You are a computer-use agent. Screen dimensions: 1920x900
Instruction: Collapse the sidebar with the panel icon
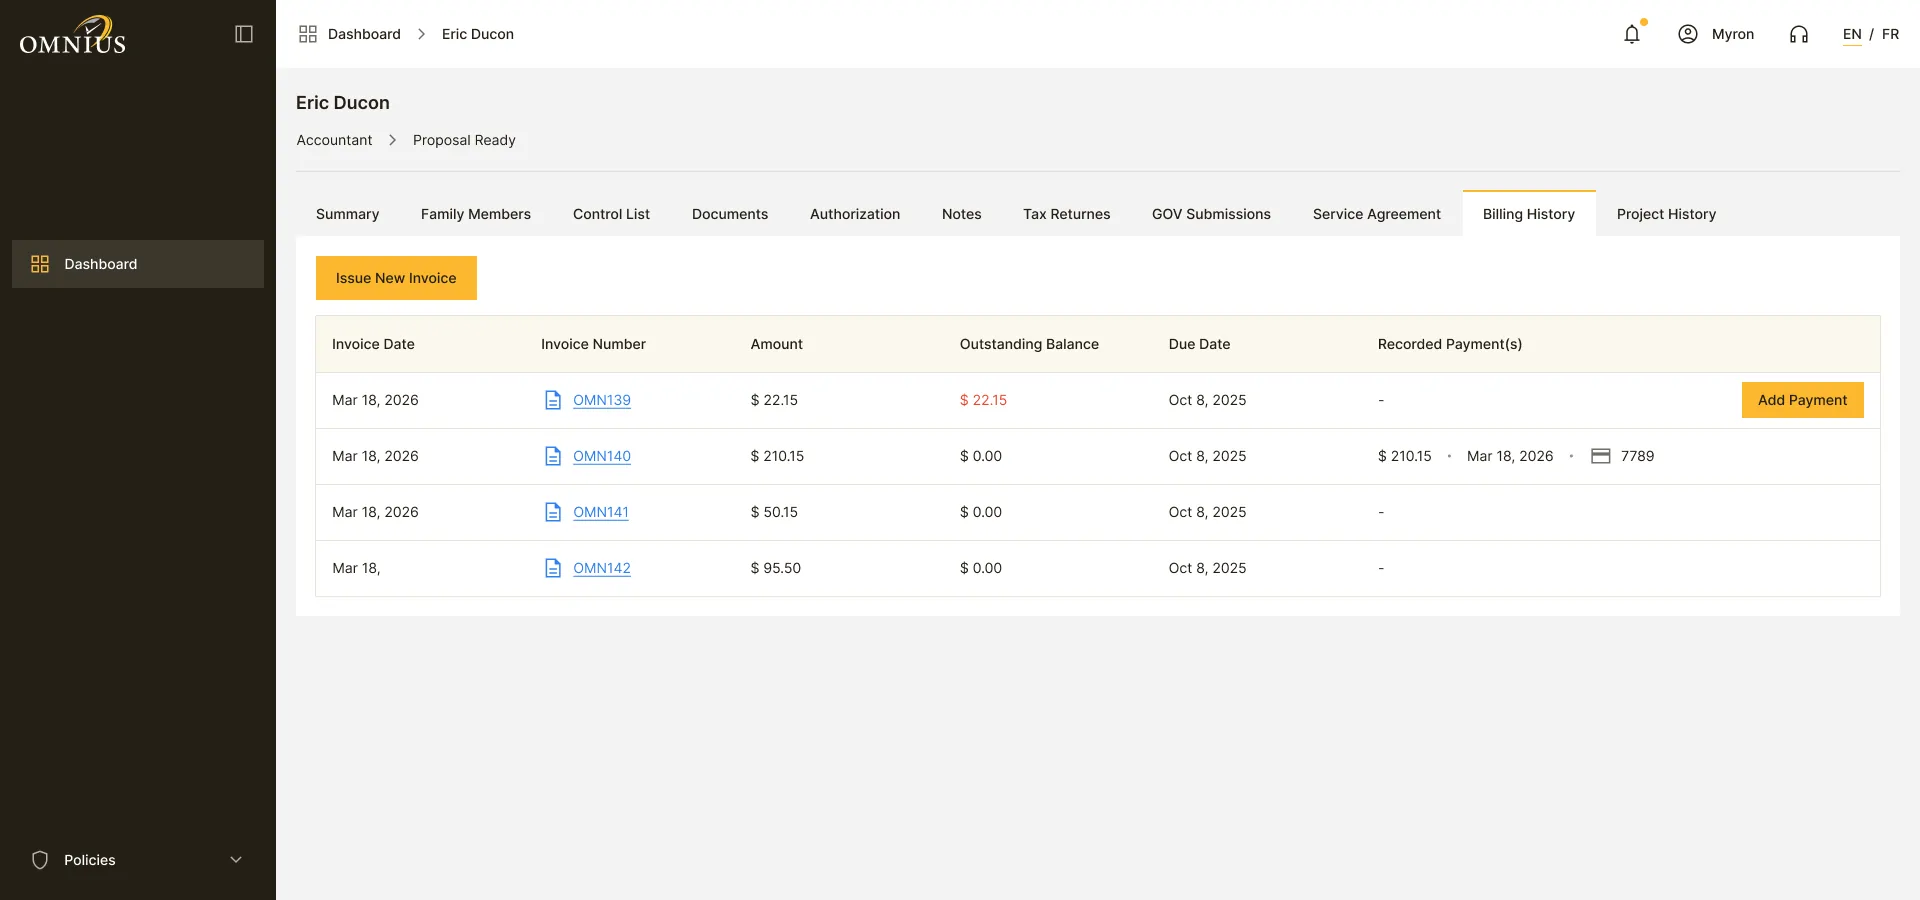click(x=244, y=34)
